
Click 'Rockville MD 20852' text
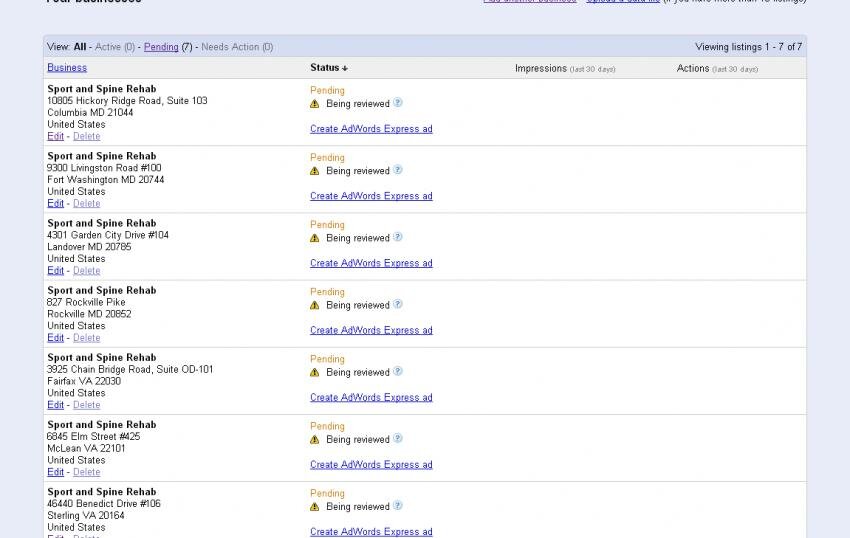pyautogui.click(x=89, y=315)
